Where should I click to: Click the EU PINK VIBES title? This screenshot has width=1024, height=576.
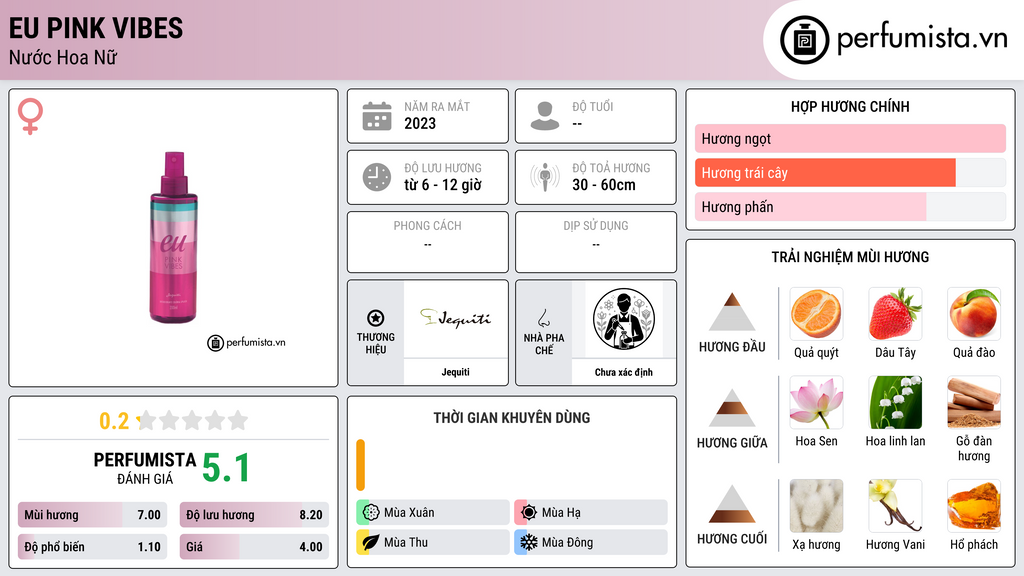tap(96, 28)
